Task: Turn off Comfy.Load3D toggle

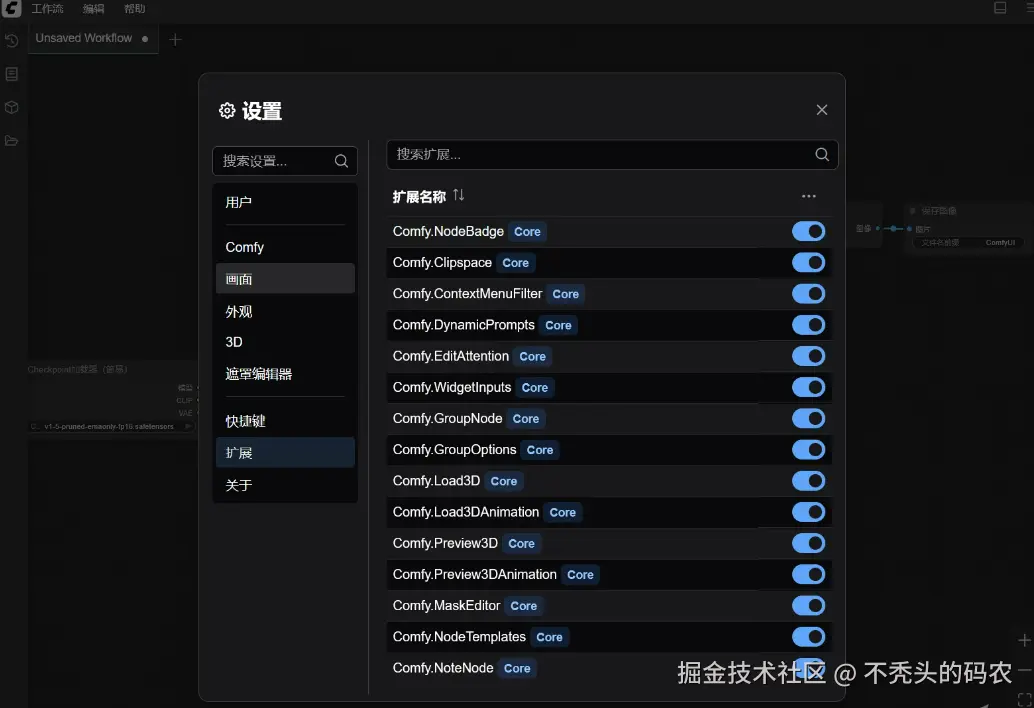Action: tap(808, 481)
